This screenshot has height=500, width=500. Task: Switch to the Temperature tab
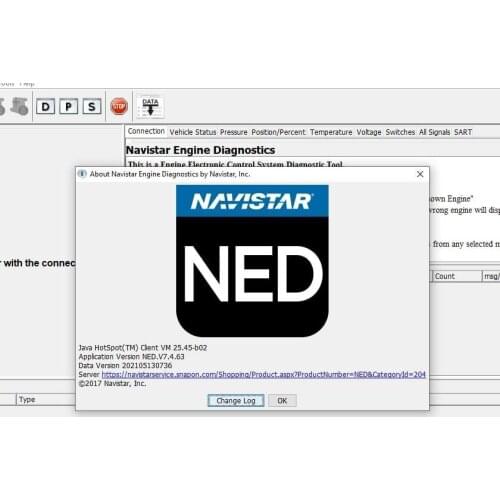331,132
